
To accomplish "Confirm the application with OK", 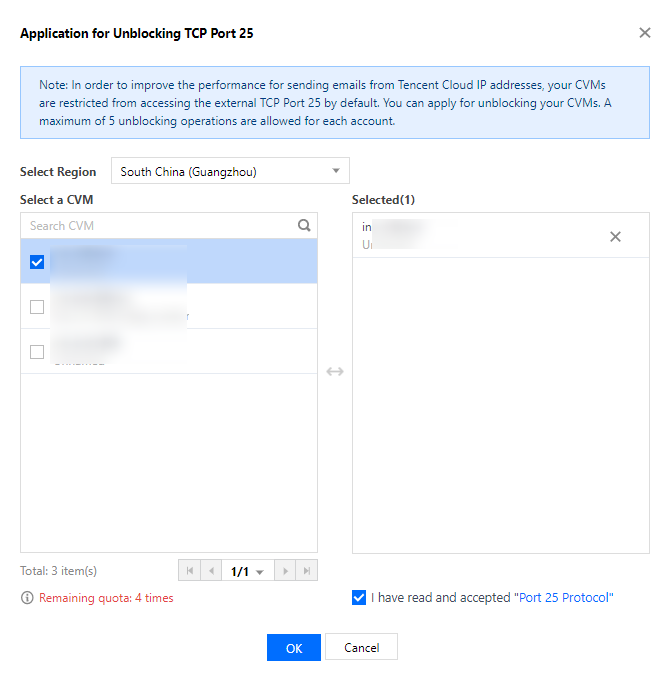I will pyautogui.click(x=293, y=648).
